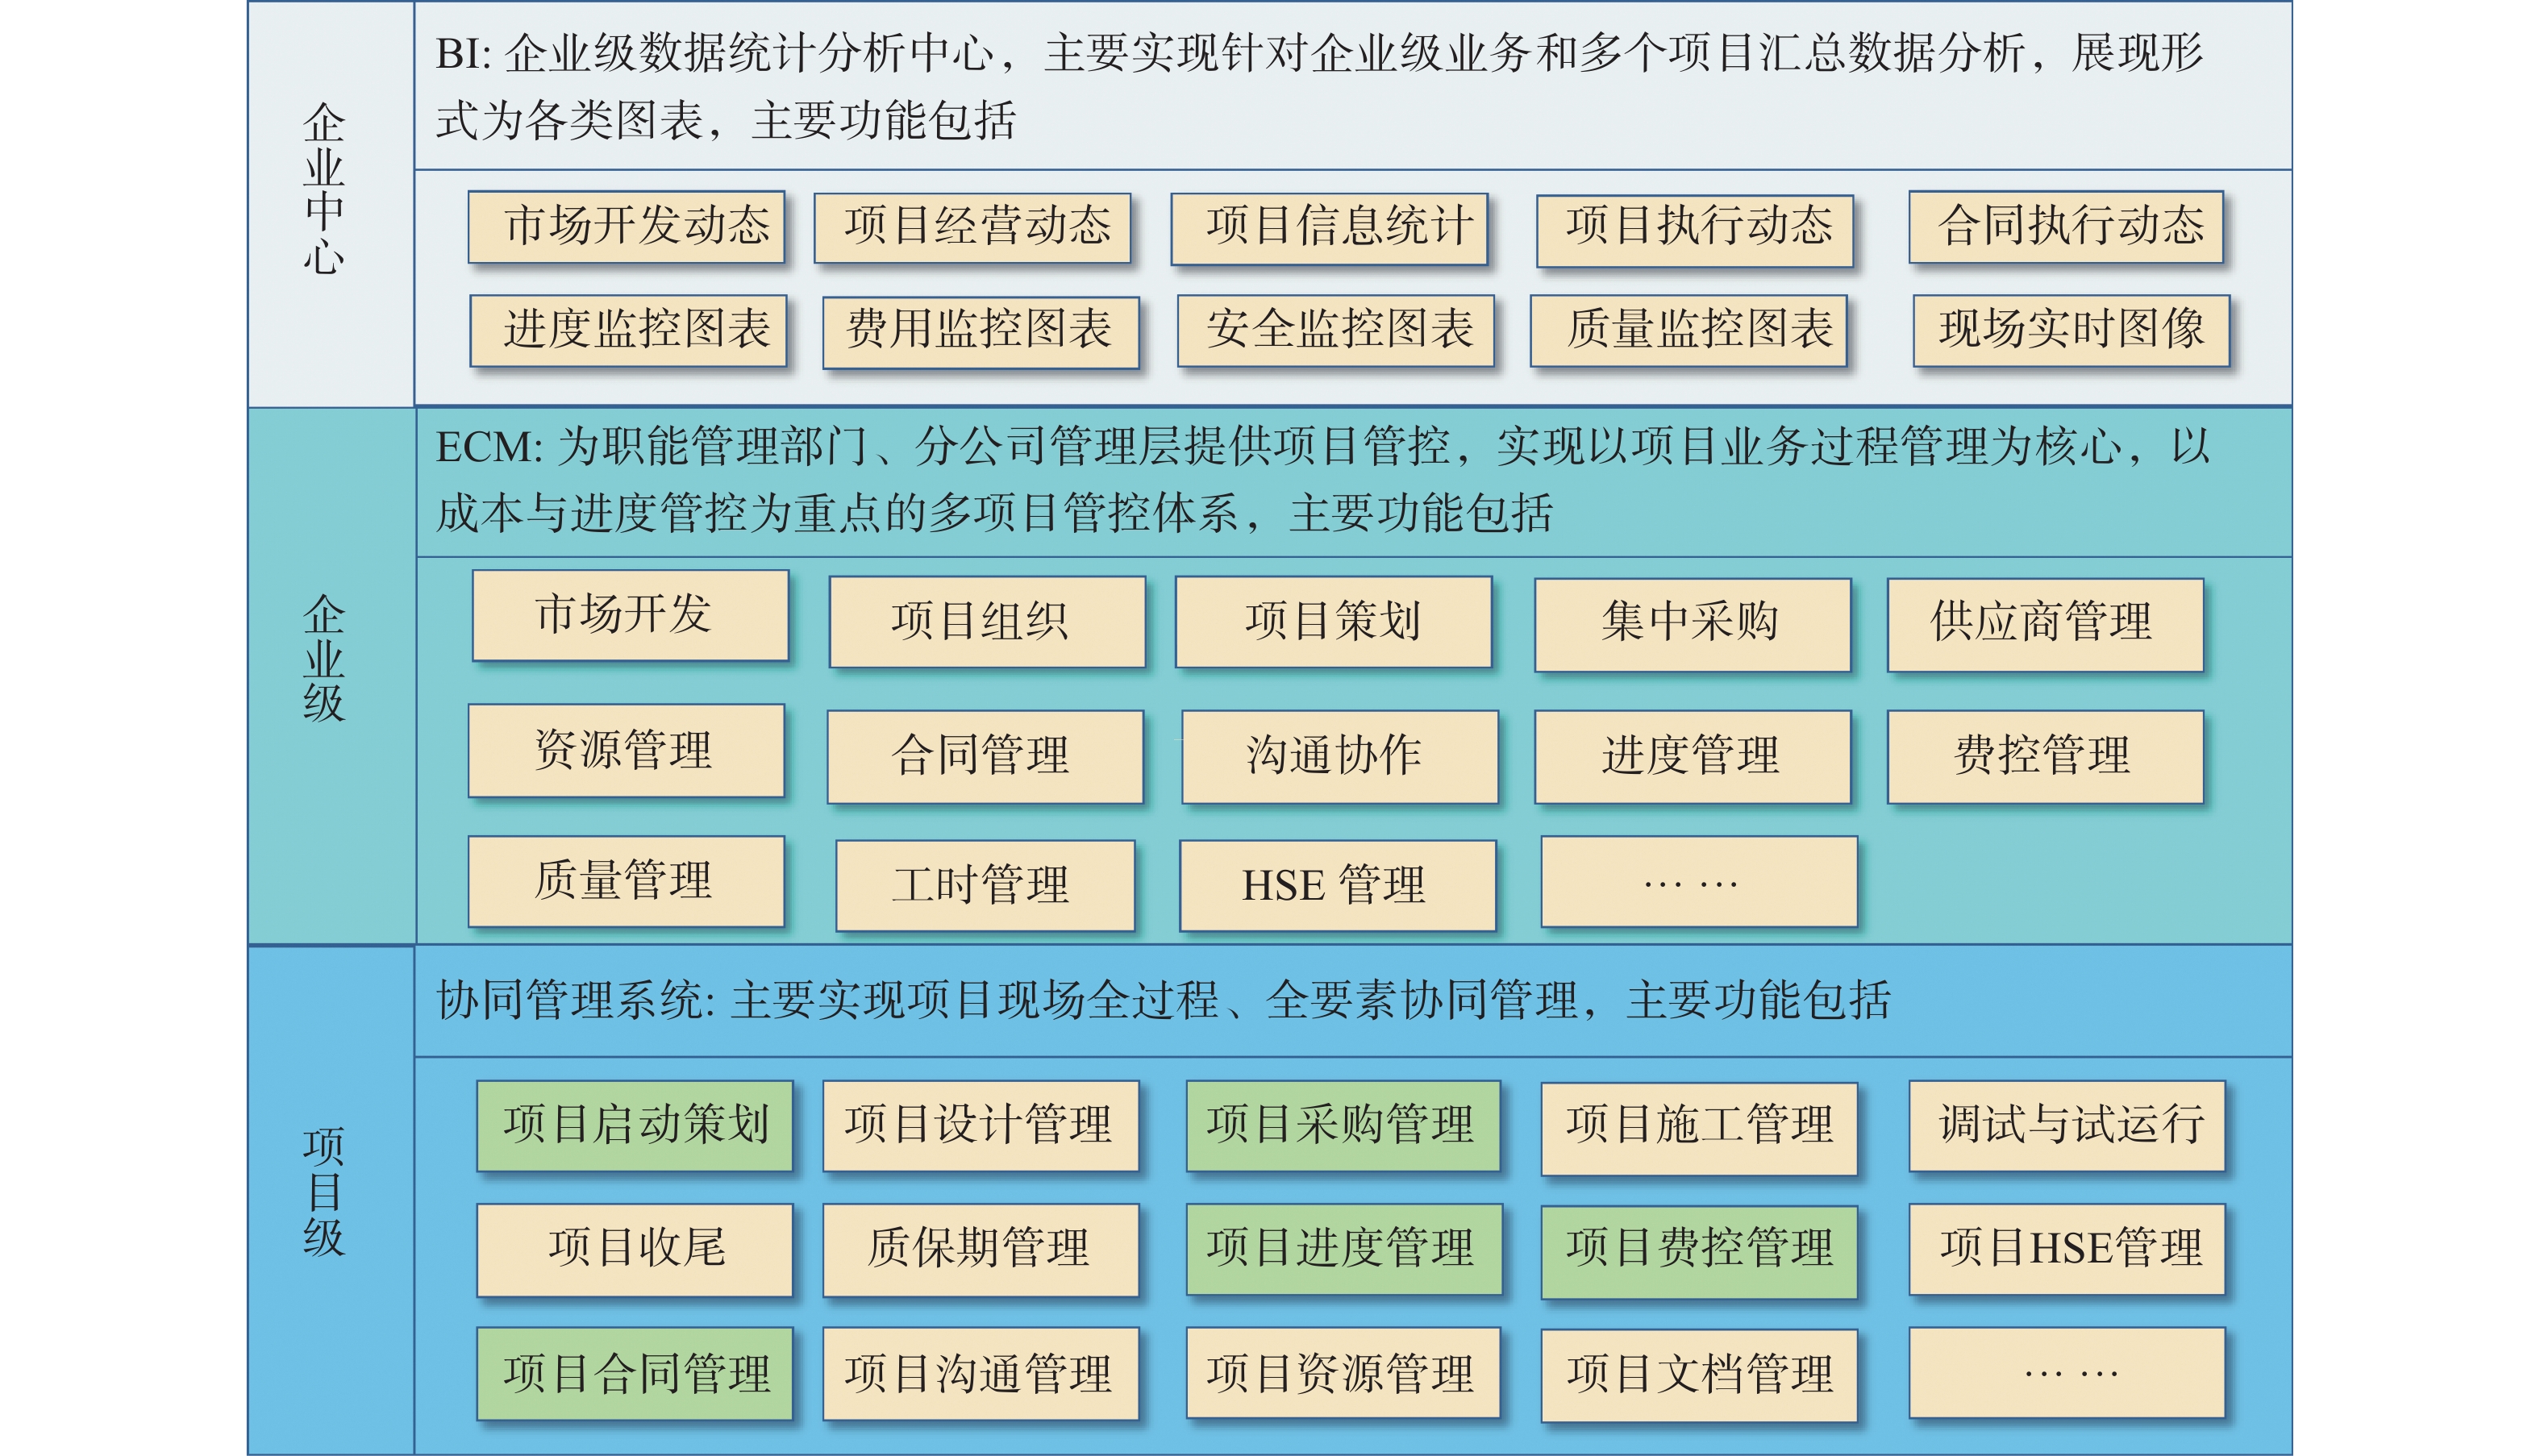Viewport: 2540px width, 1456px height.
Task: Click the ECM description heading text
Action: (x=1322, y=479)
